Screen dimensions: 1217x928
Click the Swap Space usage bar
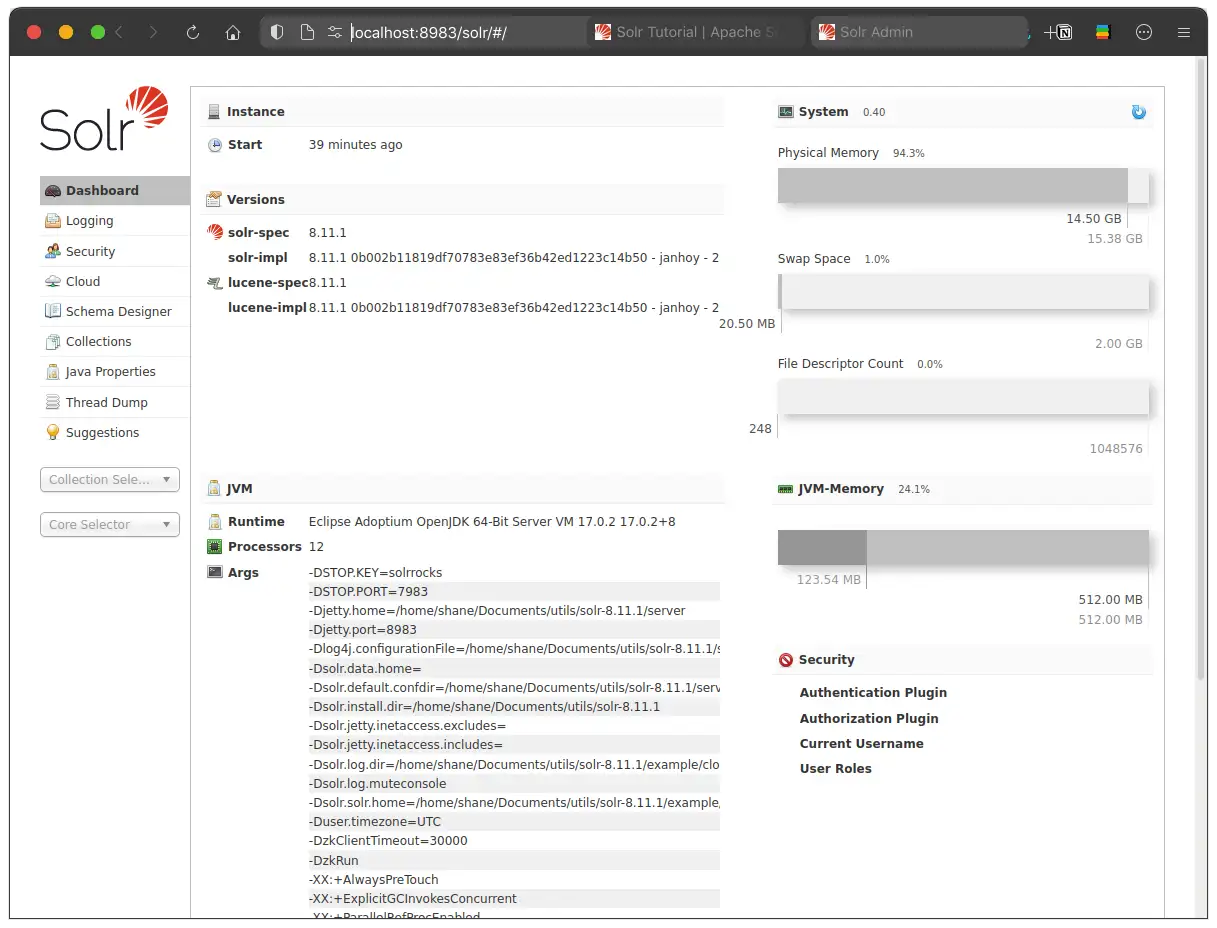963,292
